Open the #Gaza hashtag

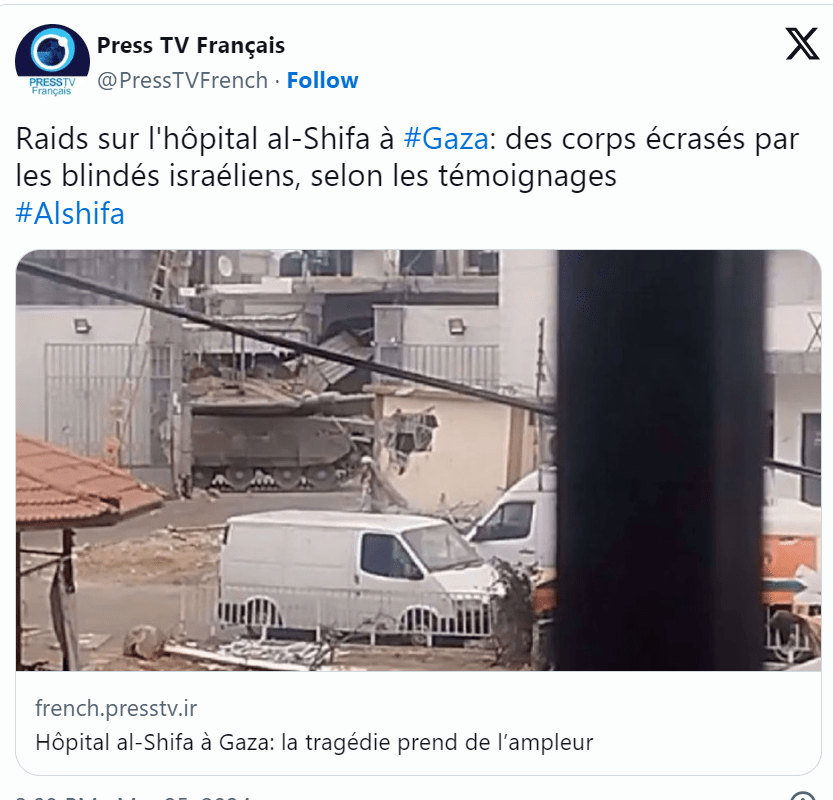click(446, 139)
